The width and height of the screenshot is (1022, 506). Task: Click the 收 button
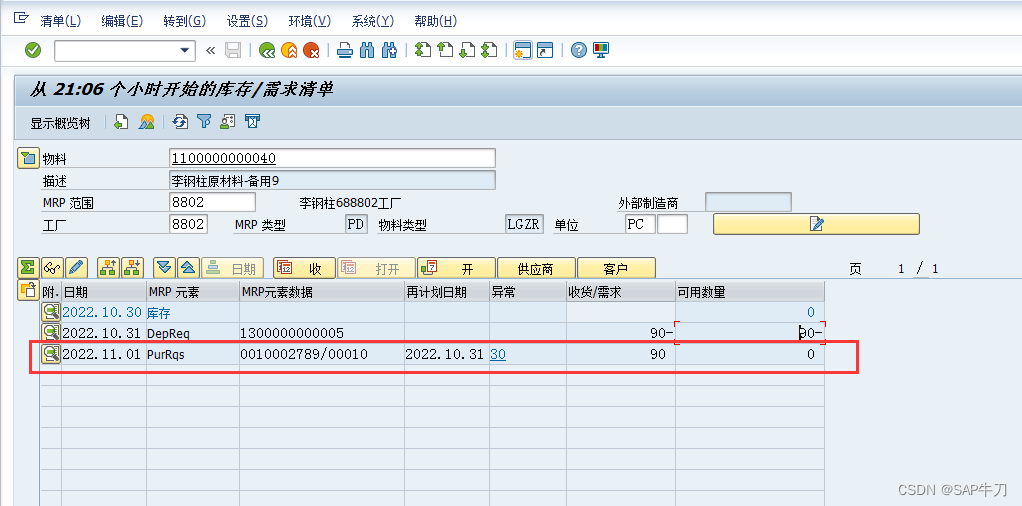coord(304,269)
